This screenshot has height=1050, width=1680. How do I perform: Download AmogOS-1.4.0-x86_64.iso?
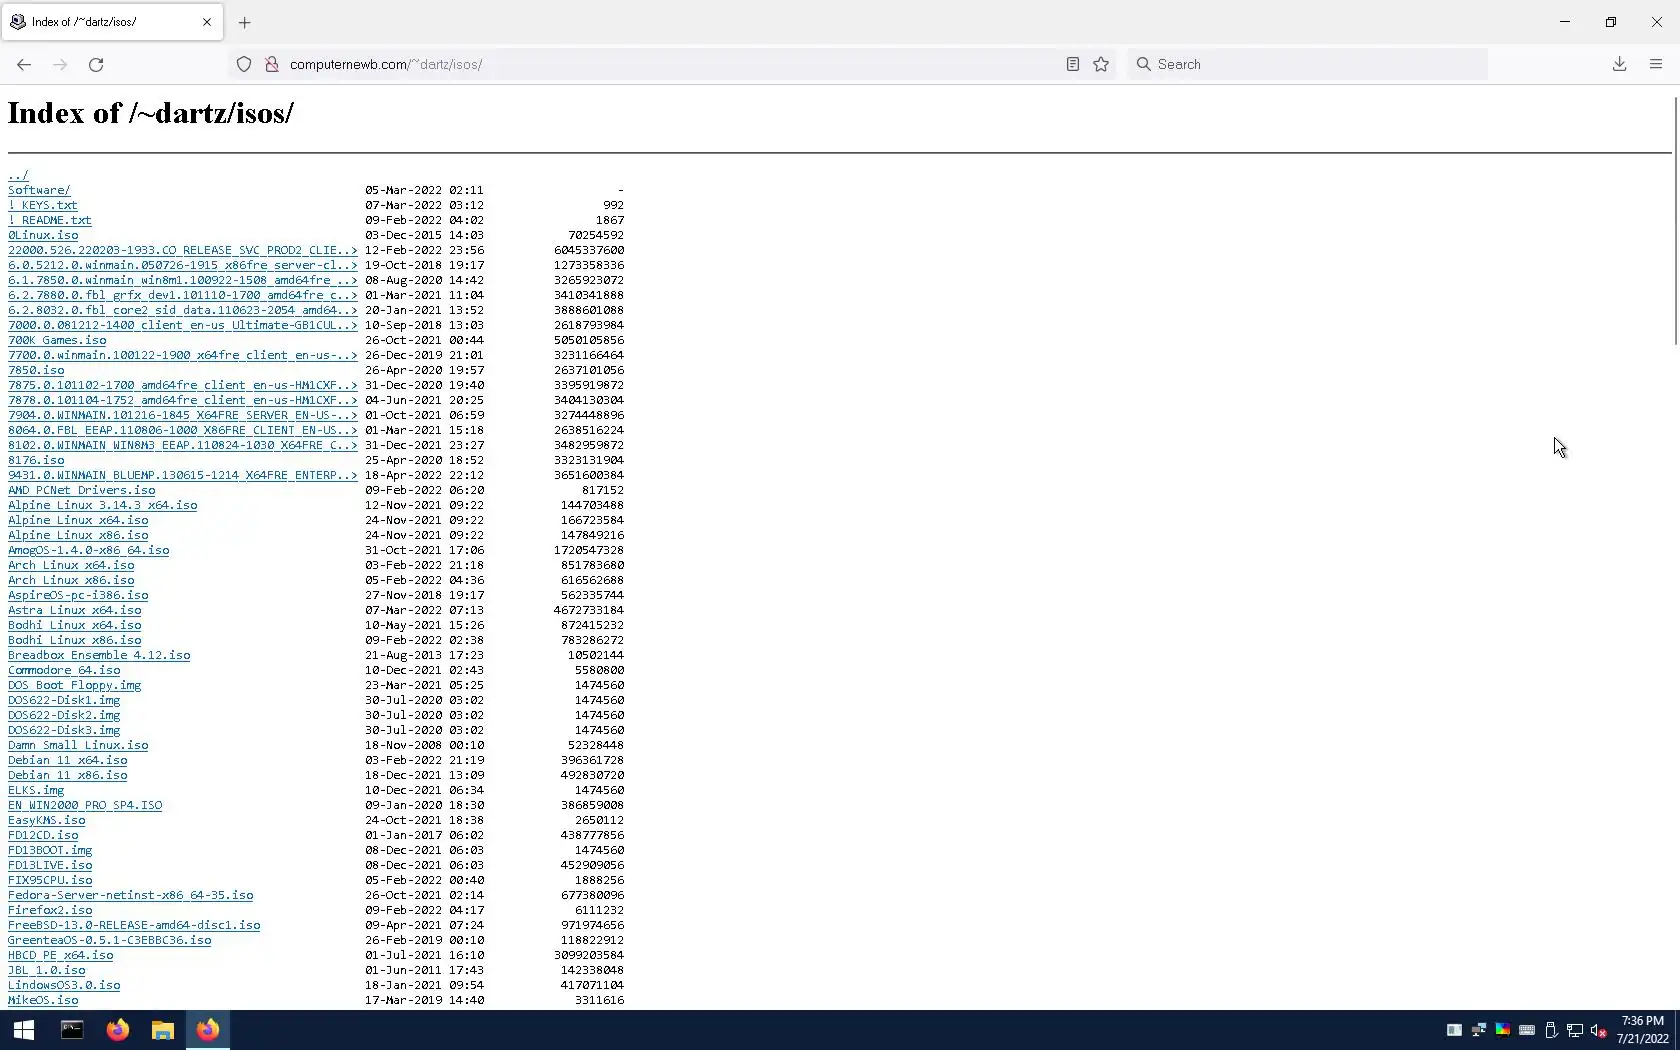point(89,550)
